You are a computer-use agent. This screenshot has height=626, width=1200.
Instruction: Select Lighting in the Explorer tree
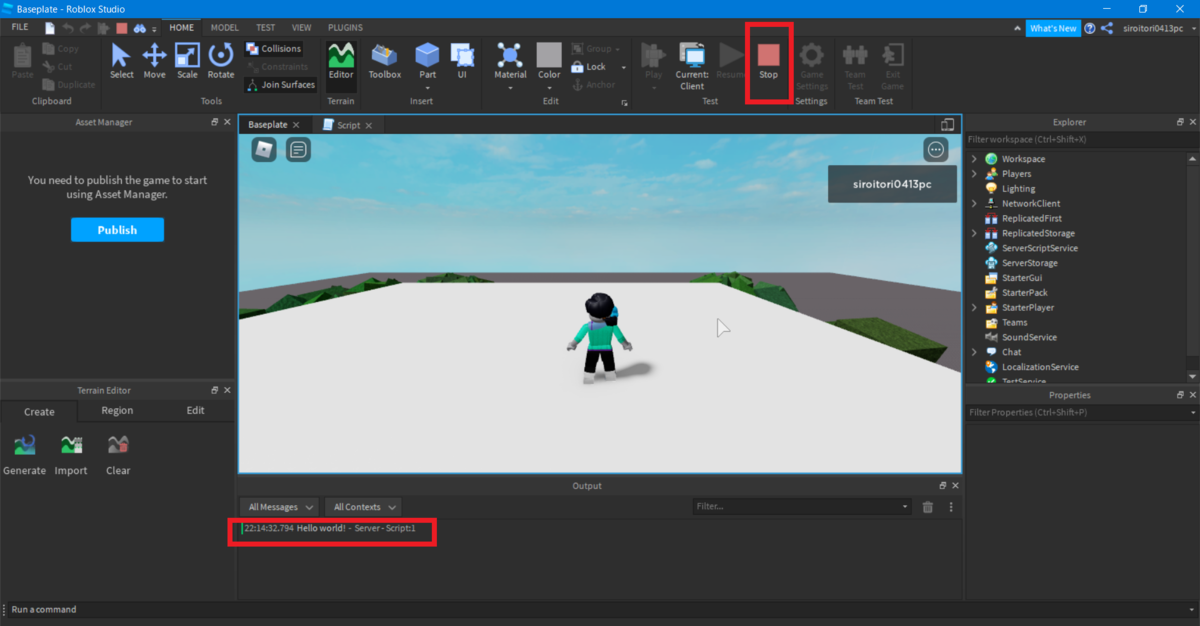(1018, 188)
